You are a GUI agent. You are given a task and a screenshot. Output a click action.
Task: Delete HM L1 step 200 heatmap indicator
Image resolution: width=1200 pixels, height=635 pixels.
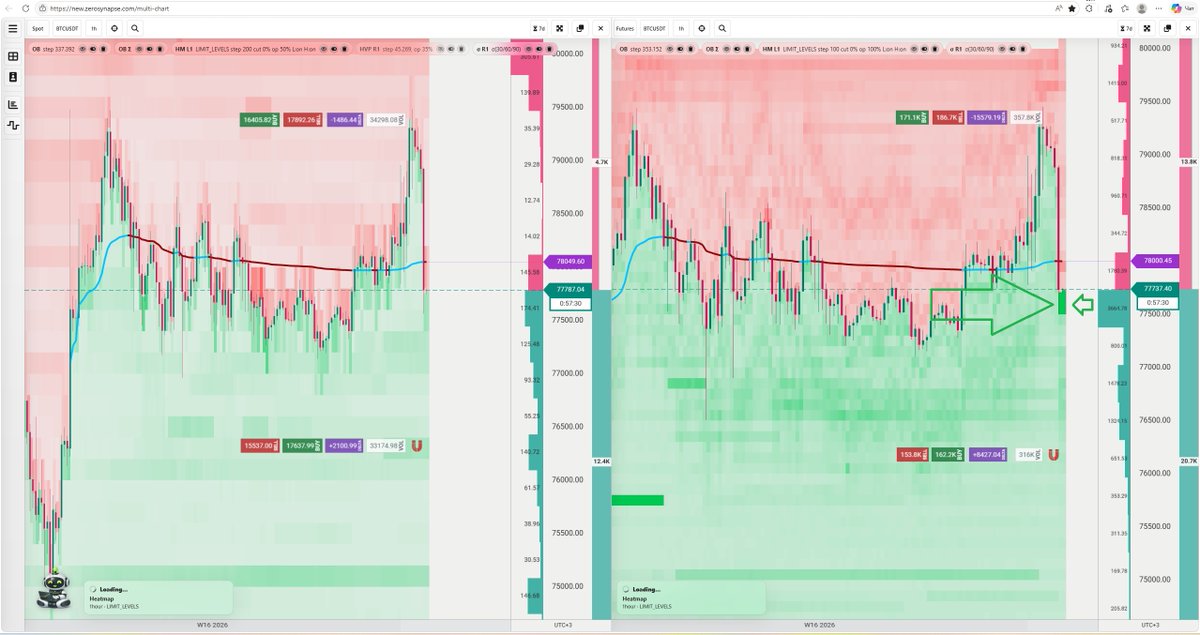(x=344, y=48)
